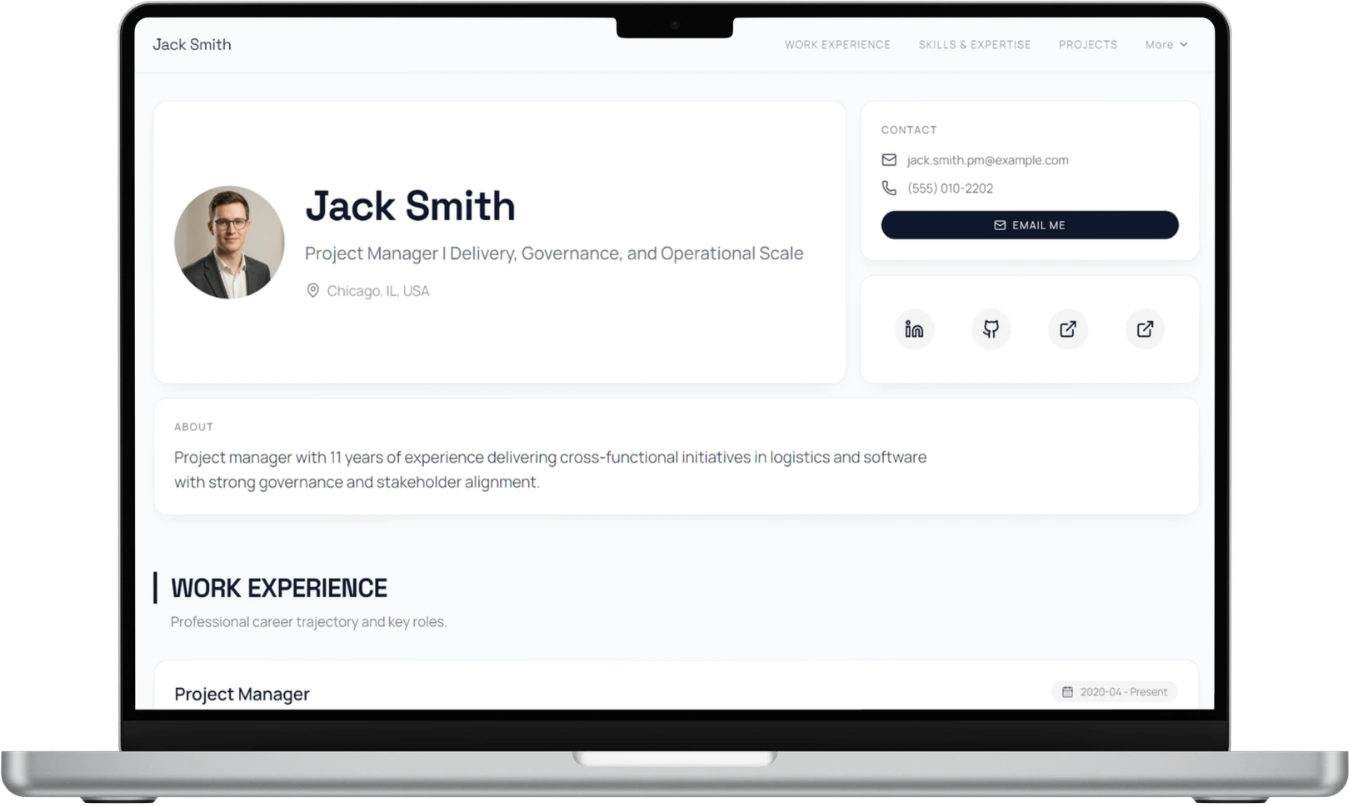Open the LinkedIn profile icon
This screenshot has width=1350, height=806.
coord(914,329)
